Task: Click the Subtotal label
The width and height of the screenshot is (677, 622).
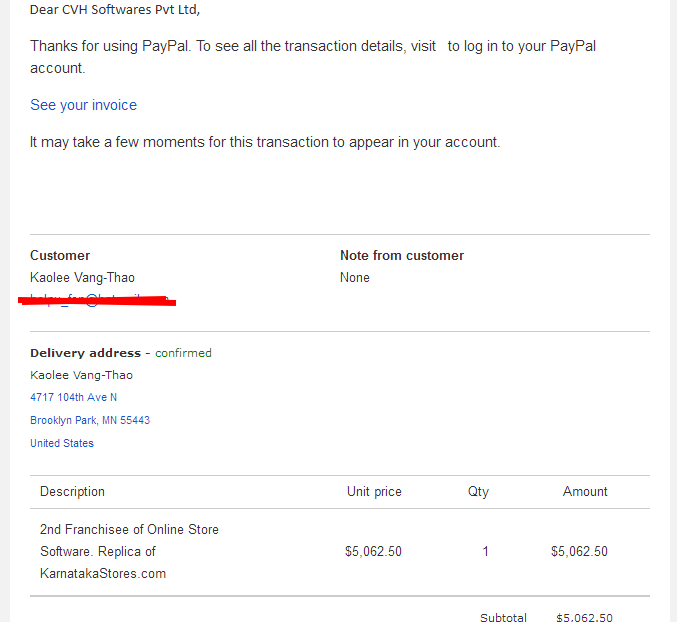Action: click(x=503, y=617)
